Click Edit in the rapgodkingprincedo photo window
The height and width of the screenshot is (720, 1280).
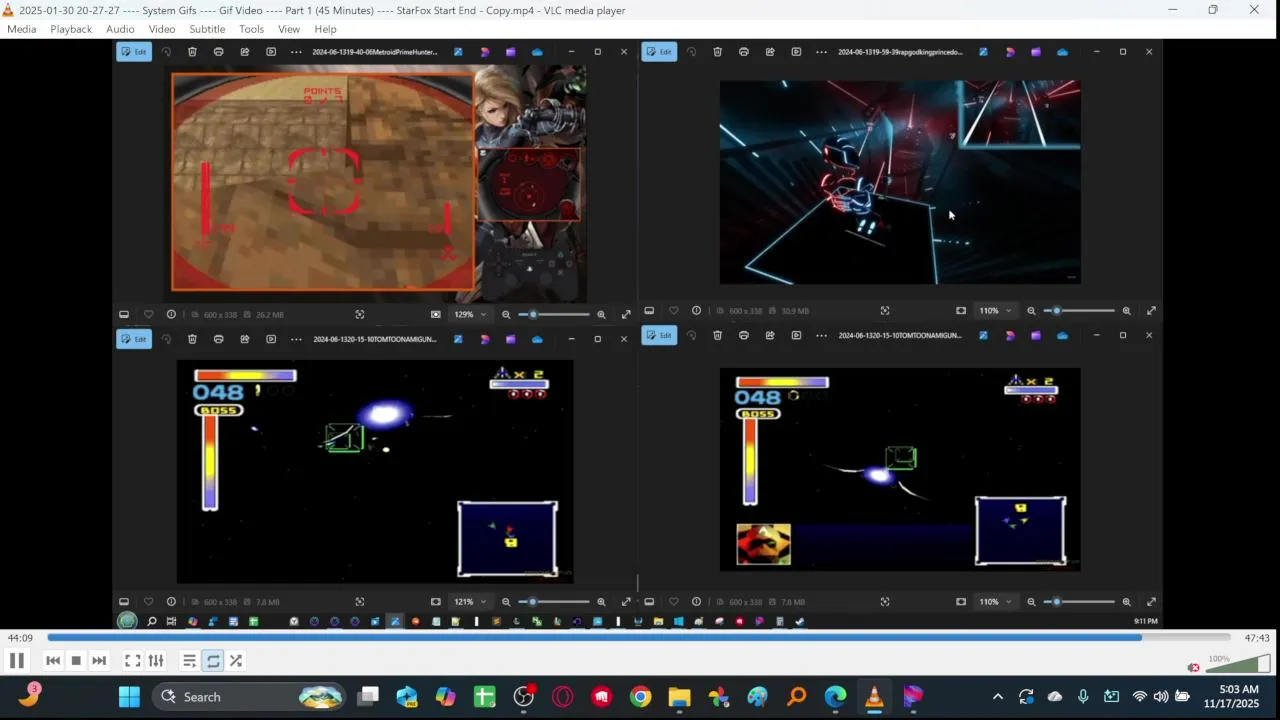659,52
